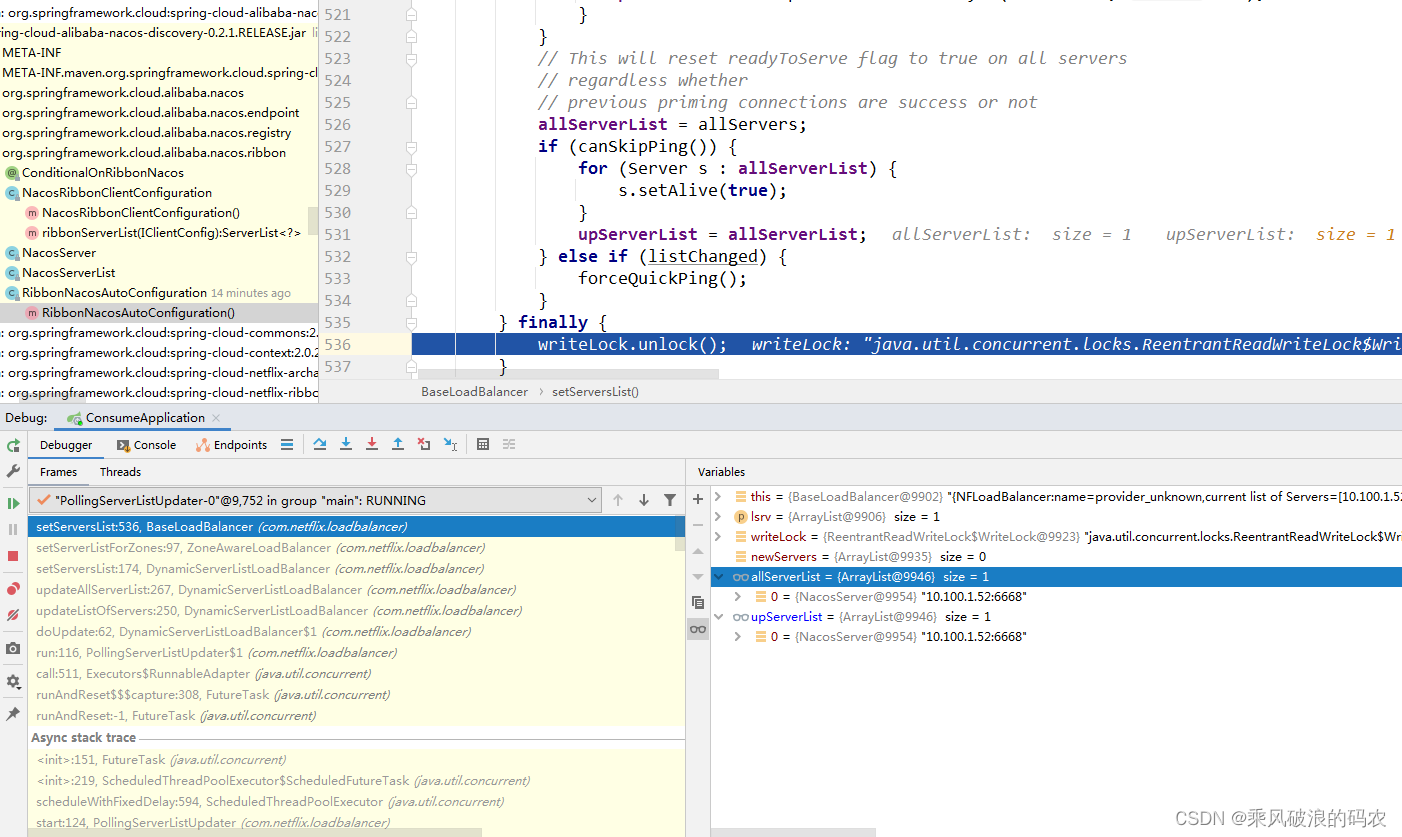Collapse the upServerList watch node
Viewport: 1402px width, 837px height.
coord(718,616)
